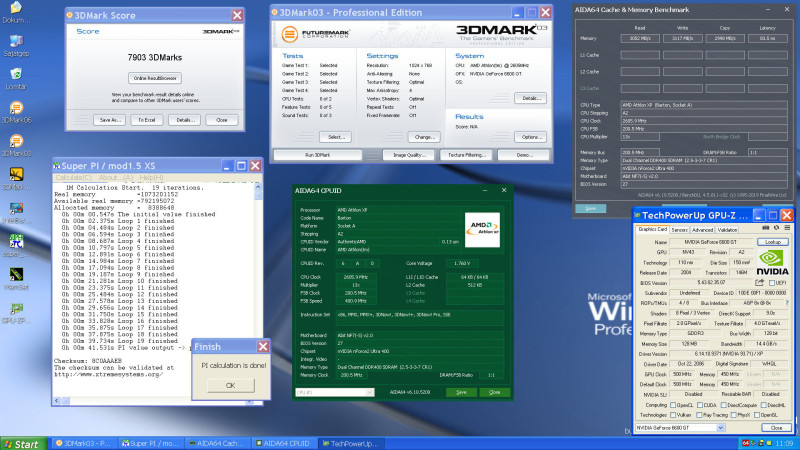This screenshot has width=800, height=450.
Task: Toggle the CUDA checkbox in GPU-Z
Action: pos(701,405)
